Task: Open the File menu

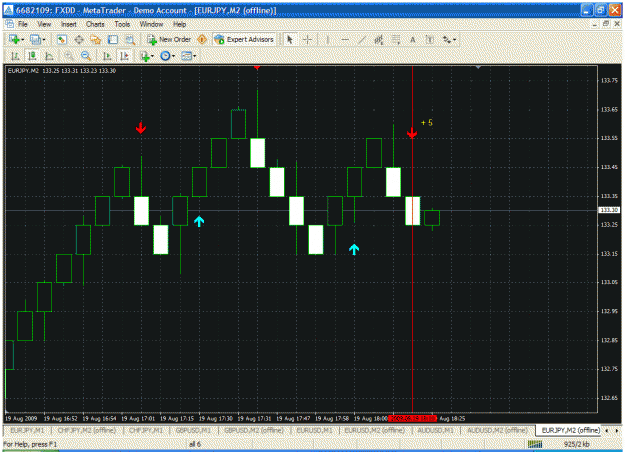Action: (23, 24)
